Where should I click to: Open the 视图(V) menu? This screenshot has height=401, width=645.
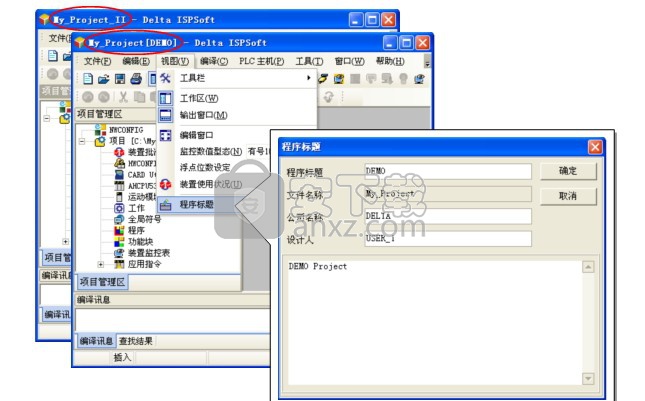[175, 61]
